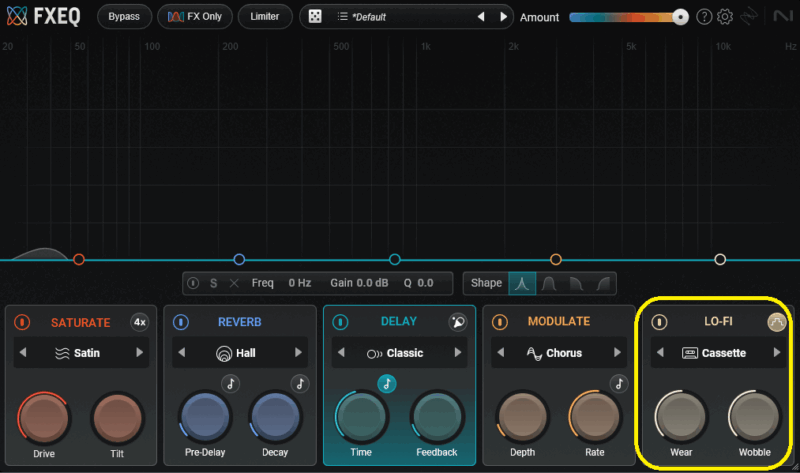Toggle tempo sync note above Delay Time

point(387,383)
